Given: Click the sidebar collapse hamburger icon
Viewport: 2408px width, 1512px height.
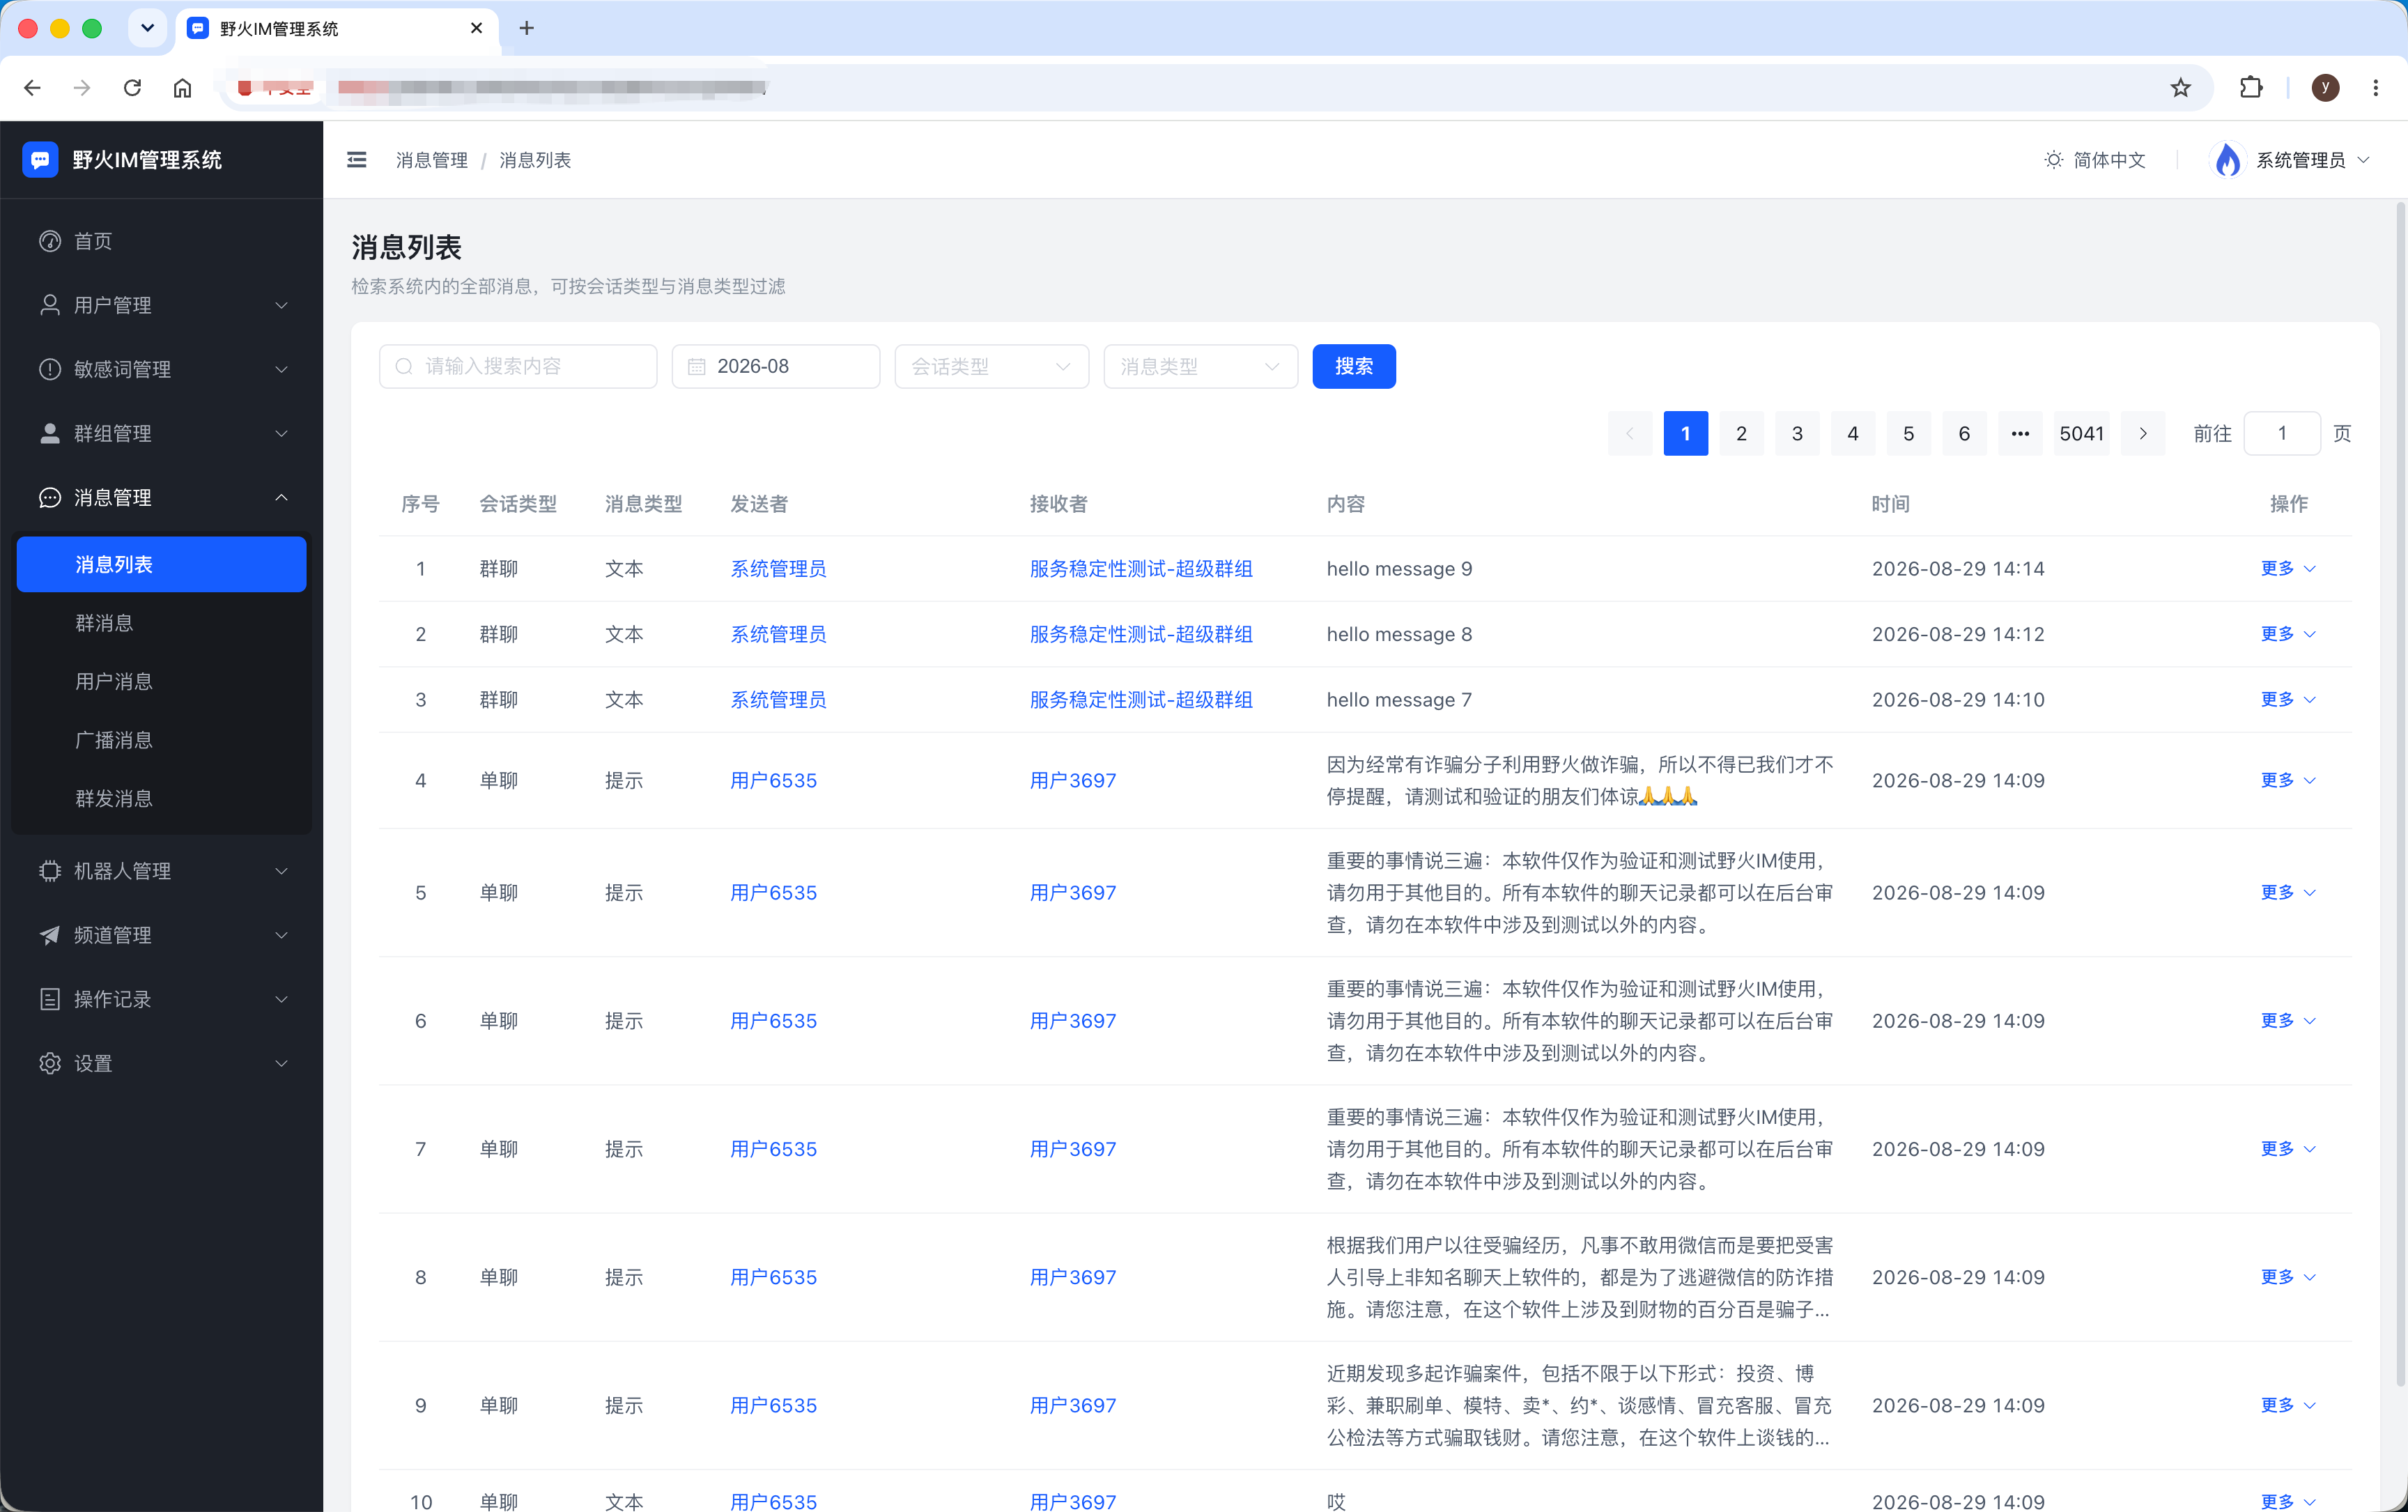Looking at the screenshot, I should (x=357, y=160).
